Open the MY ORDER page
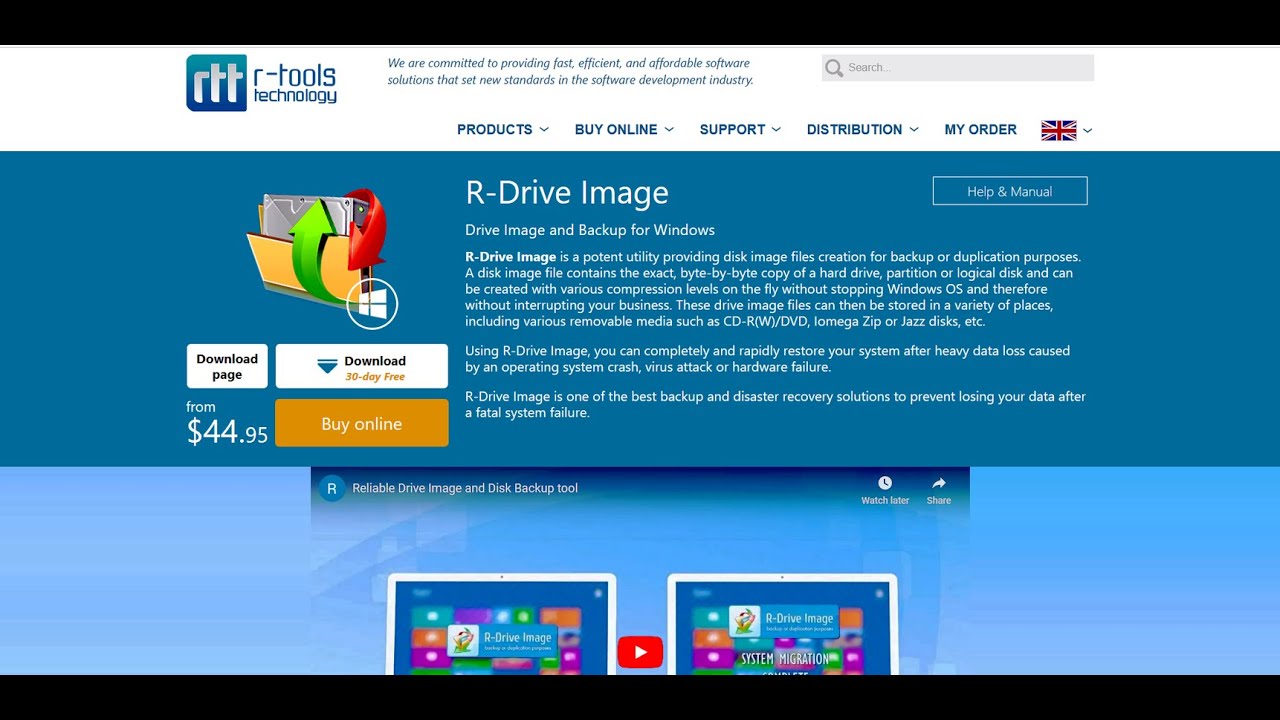This screenshot has width=1280, height=720. coord(980,130)
